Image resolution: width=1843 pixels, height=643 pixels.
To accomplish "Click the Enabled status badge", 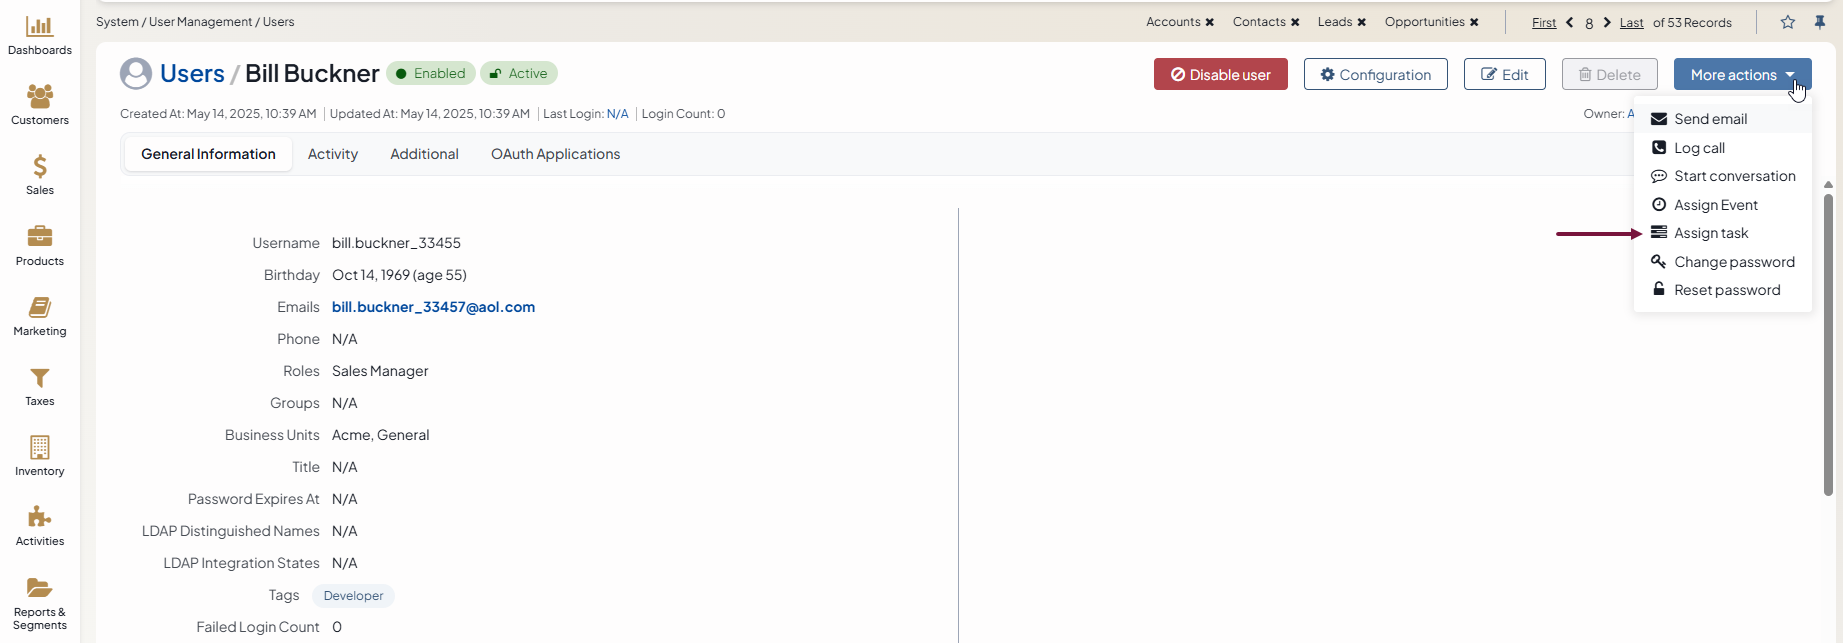I will tap(430, 73).
